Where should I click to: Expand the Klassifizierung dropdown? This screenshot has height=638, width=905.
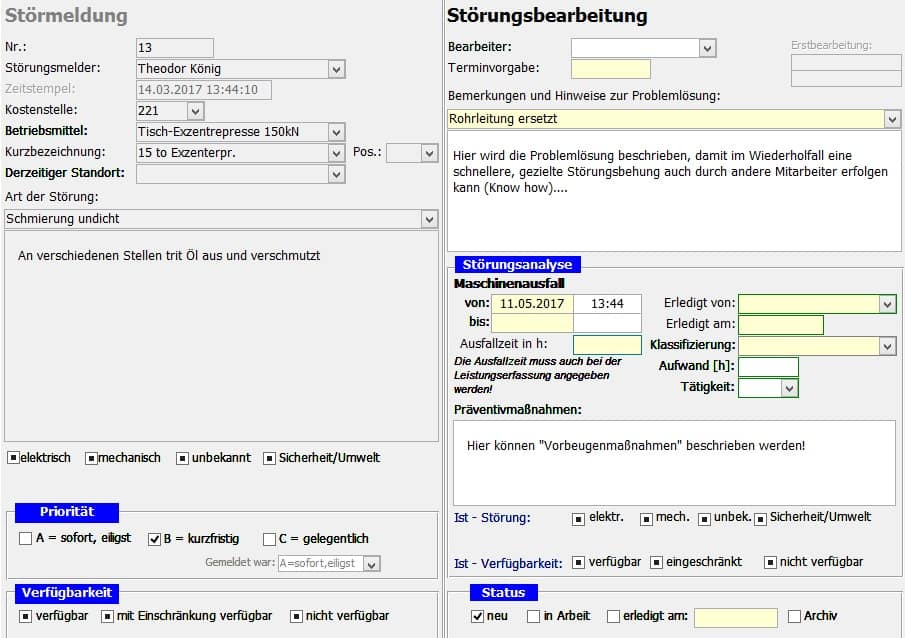pyautogui.click(x=887, y=345)
